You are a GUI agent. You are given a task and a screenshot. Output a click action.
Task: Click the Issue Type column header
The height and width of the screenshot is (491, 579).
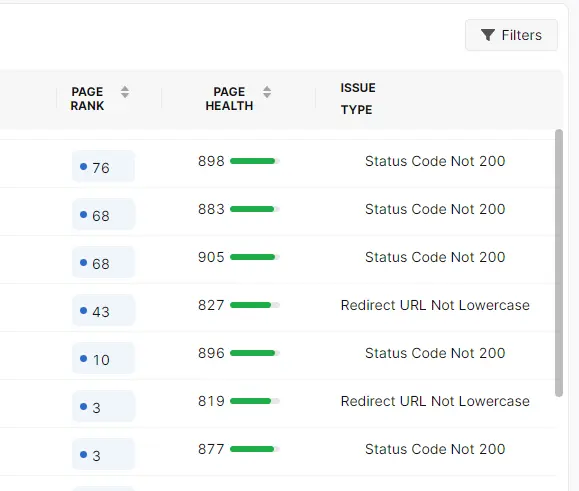coord(358,99)
